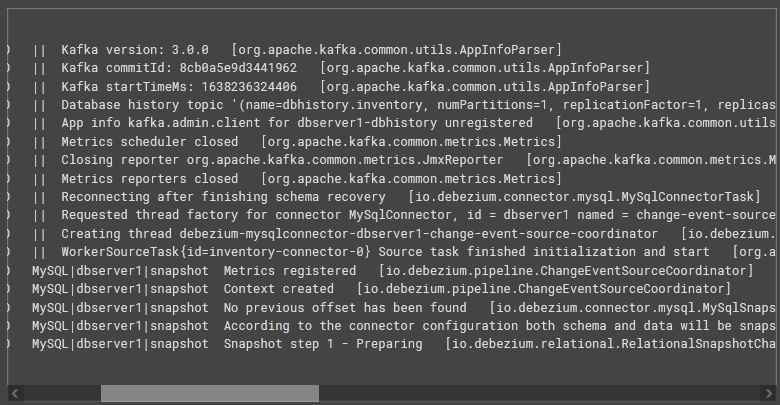Click the 'Requested thread factory for connector' line
The image size is (780, 405).
coord(403,215)
